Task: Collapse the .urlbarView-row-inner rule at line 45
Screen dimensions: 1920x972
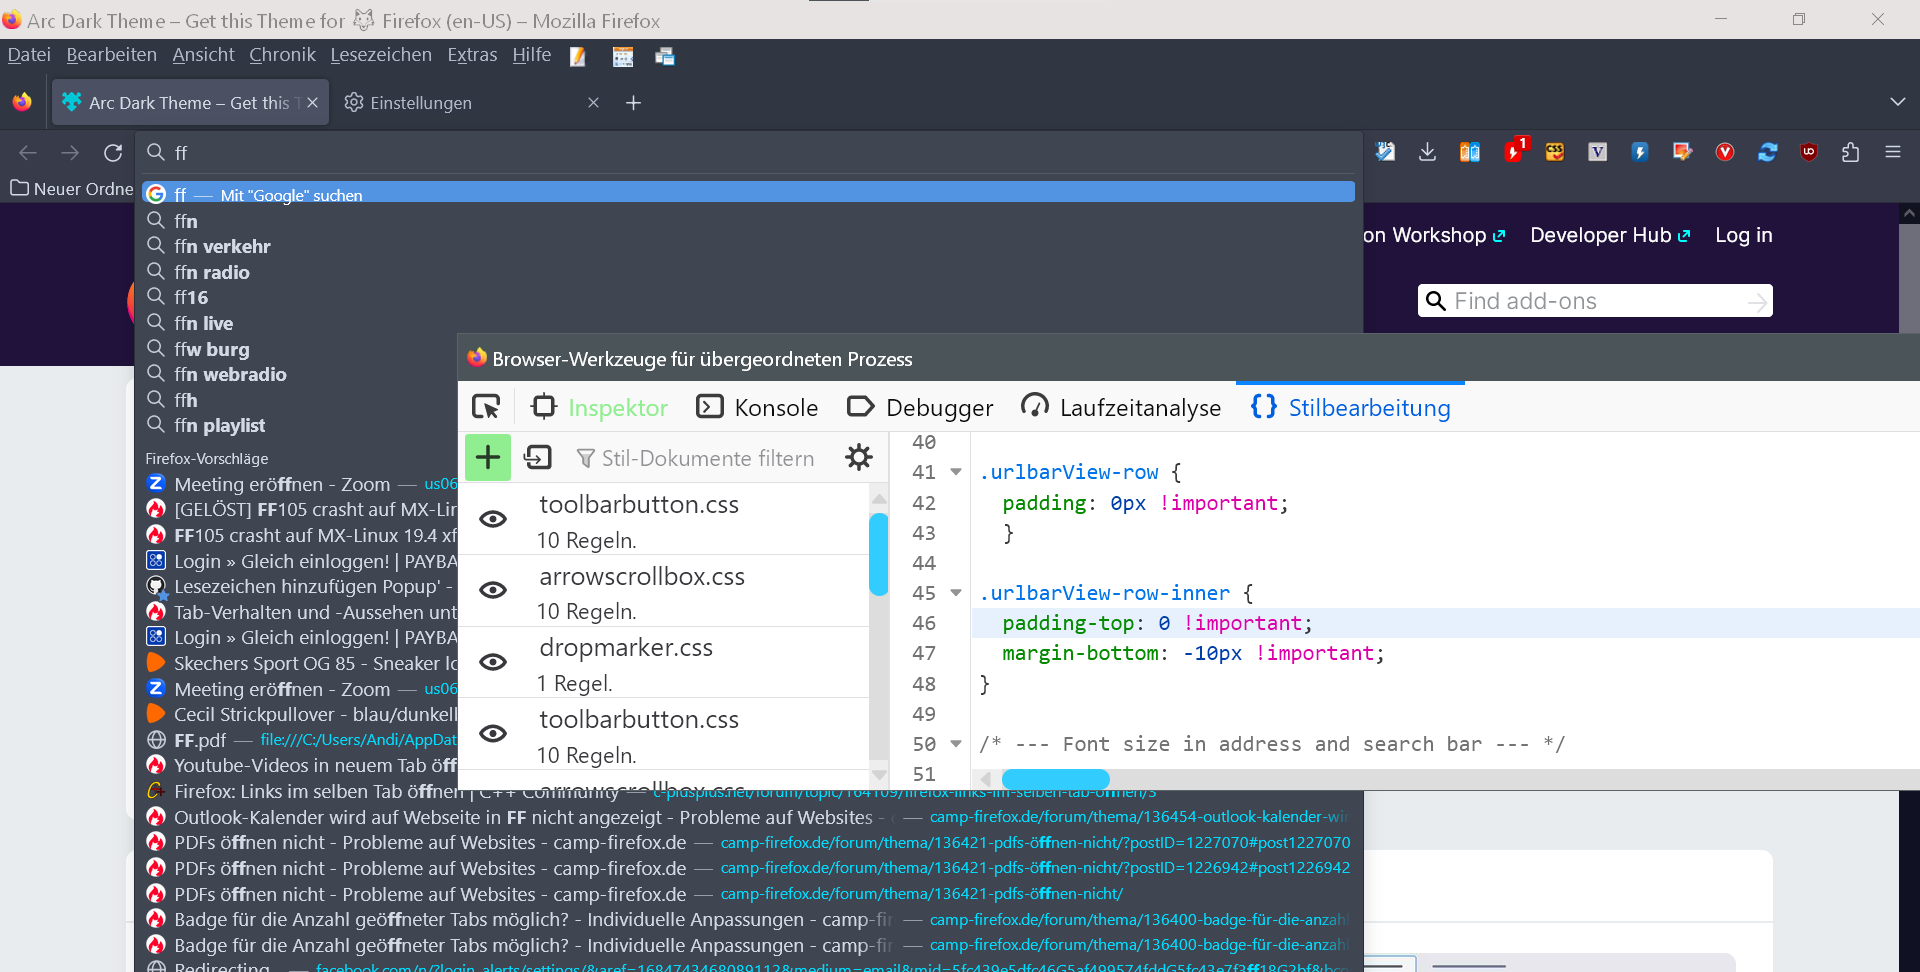Action: [x=956, y=593]
